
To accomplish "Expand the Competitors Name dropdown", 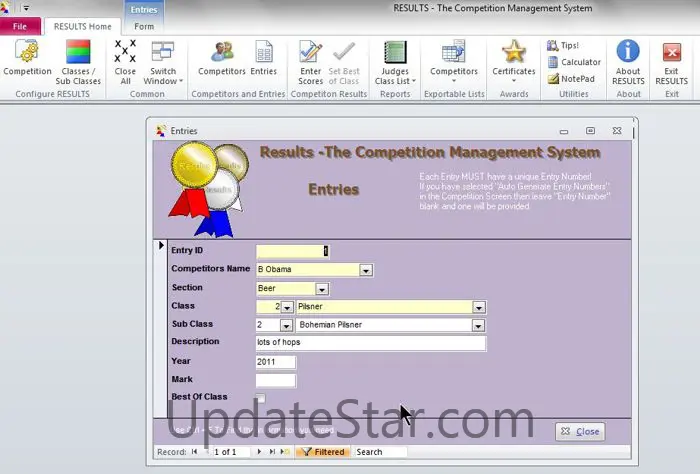I will click(366, 270).
